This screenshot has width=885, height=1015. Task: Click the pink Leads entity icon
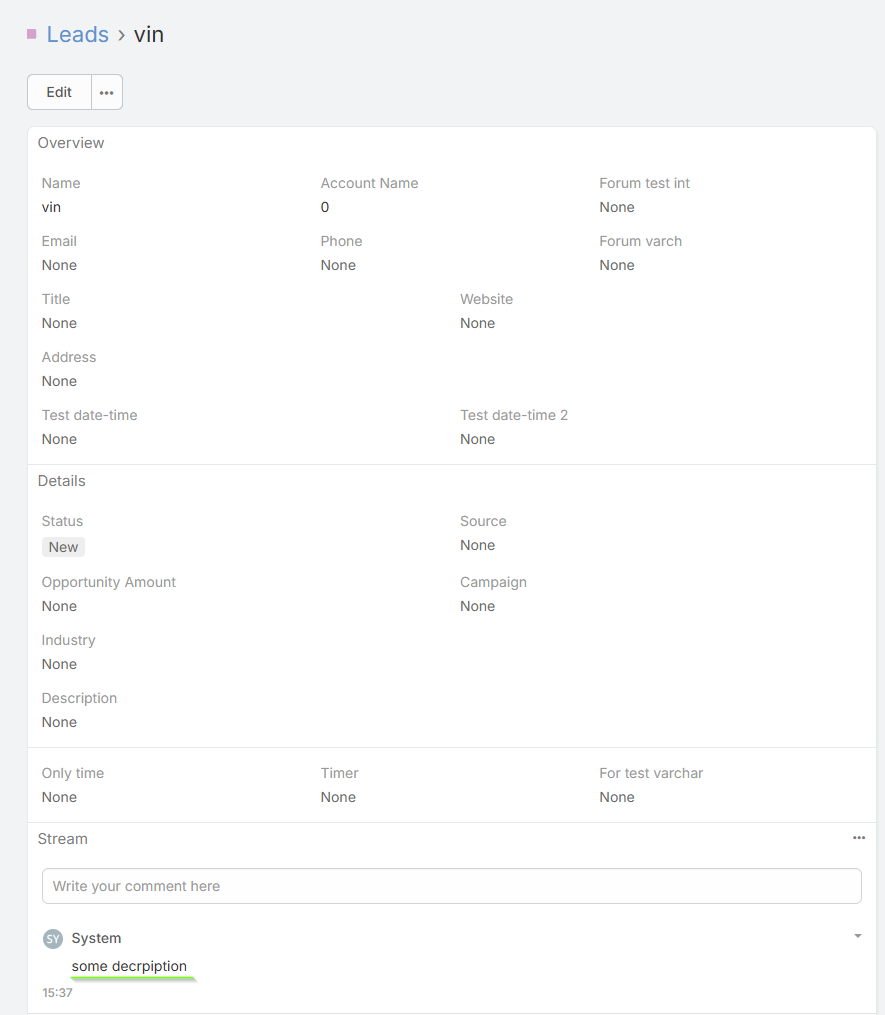pyautogui.click(x=32, y=35)
